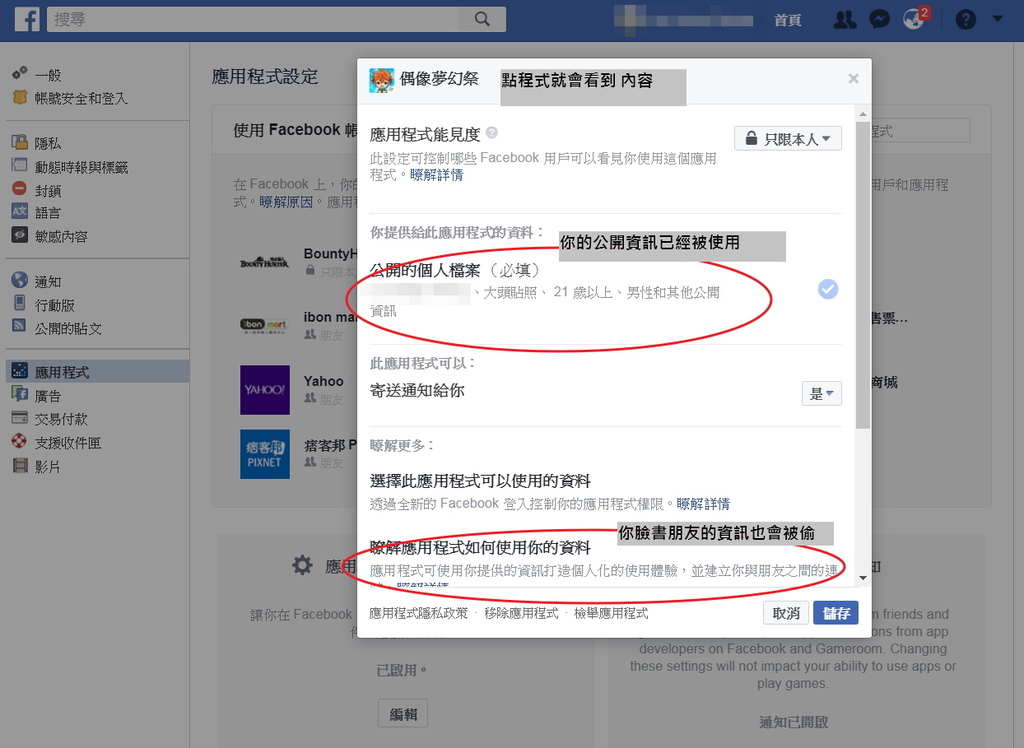Open 隱私 settings page

[48, 143]
